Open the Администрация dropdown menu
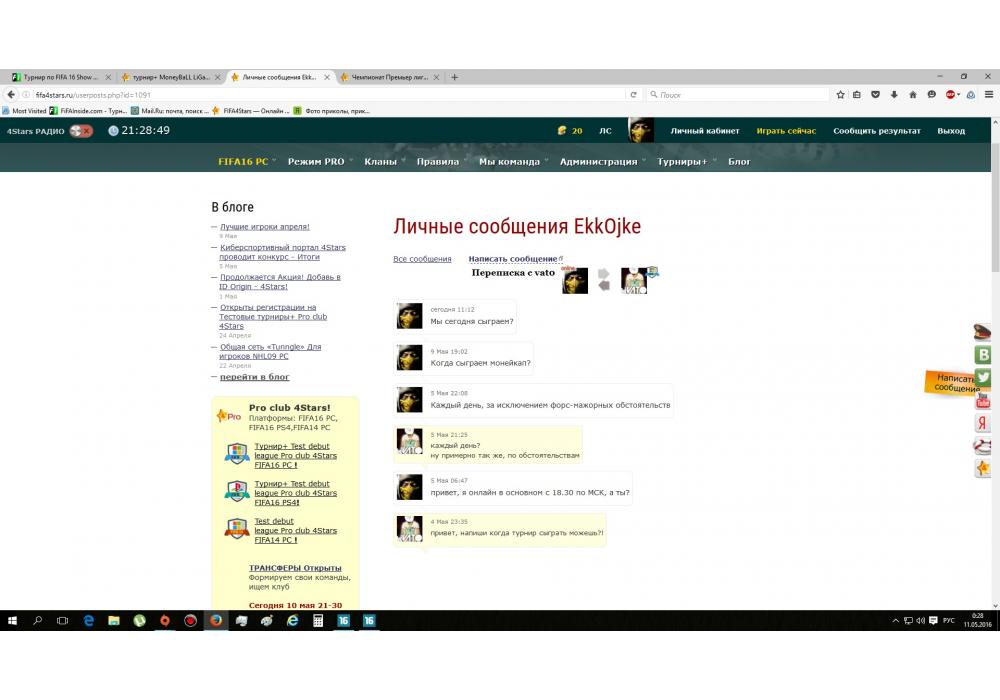This screenshot has height=700, width=1000. 600,161
